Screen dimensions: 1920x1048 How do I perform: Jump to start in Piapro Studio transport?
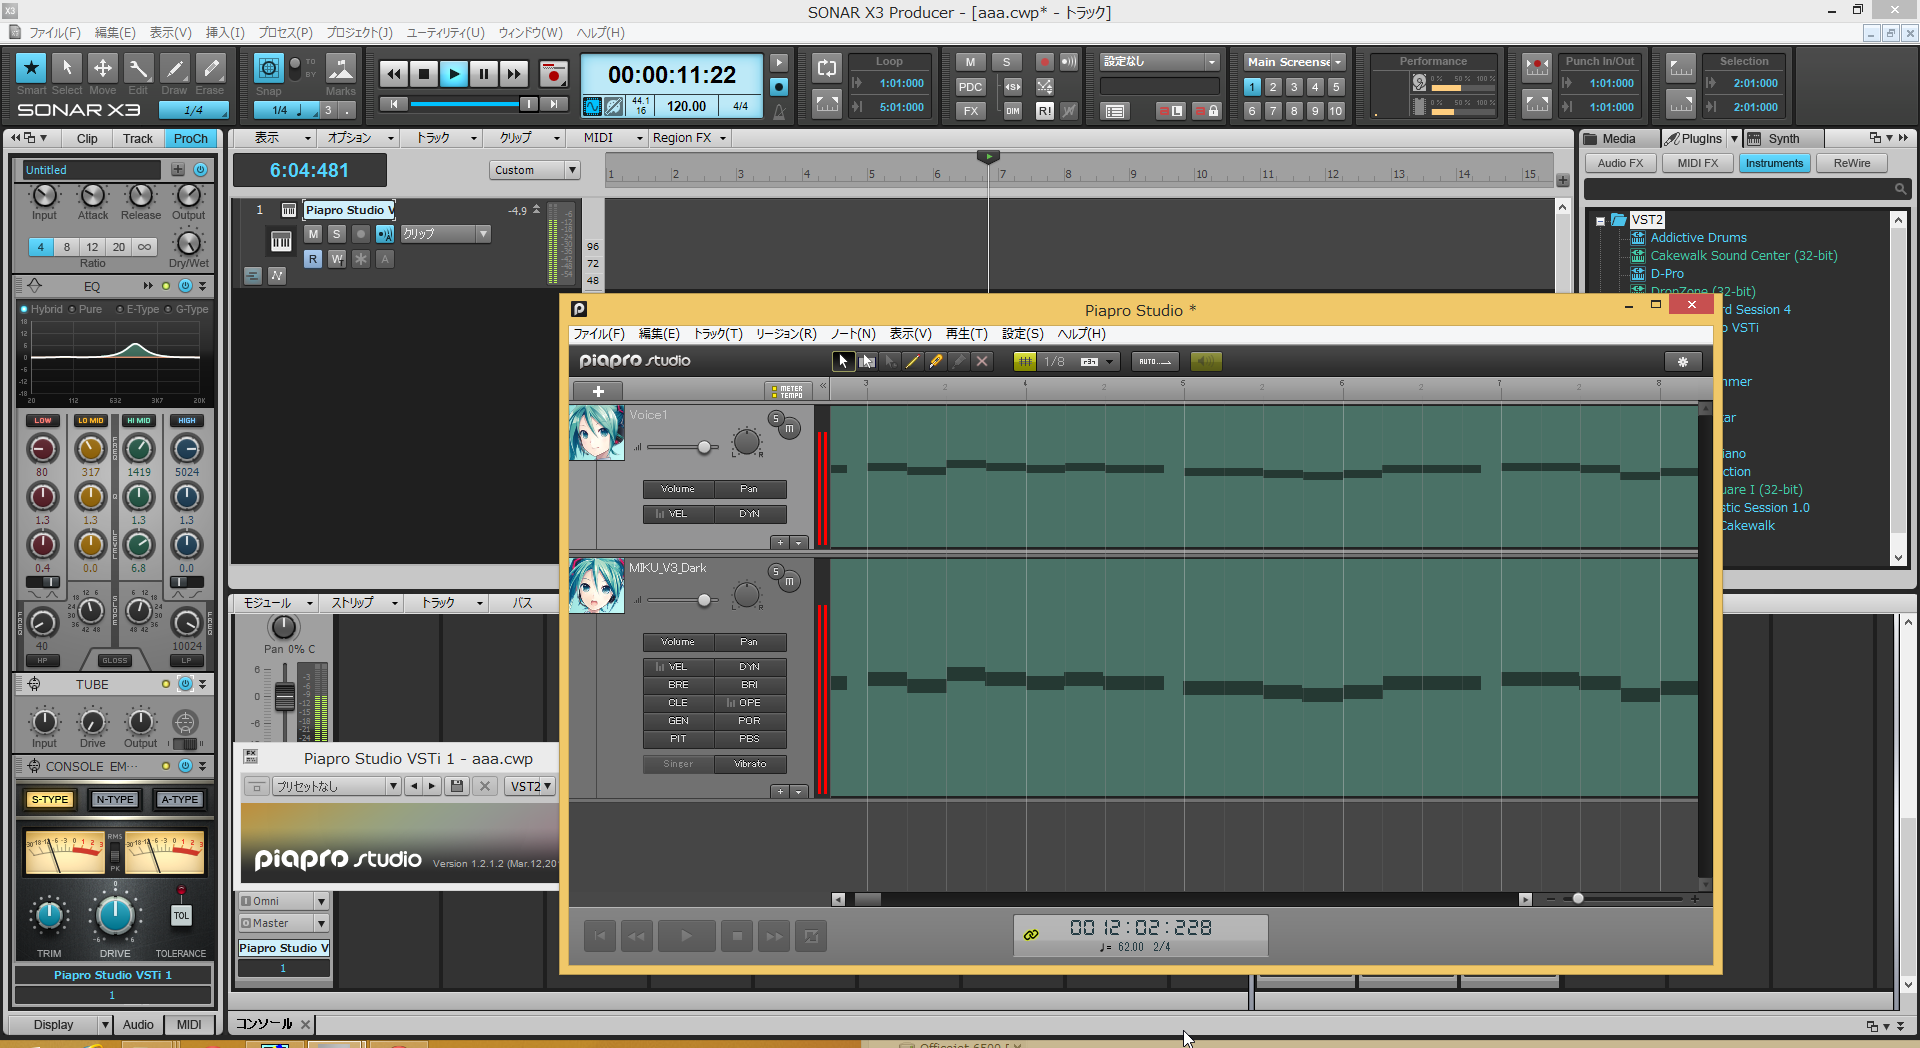click(x=599, y=936)
